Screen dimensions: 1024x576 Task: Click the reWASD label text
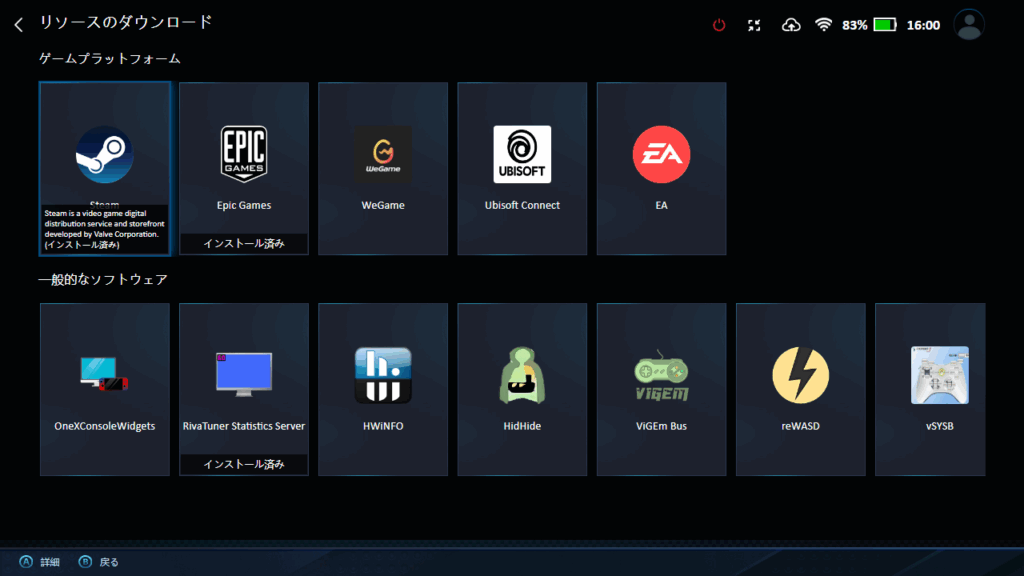pyautogui.click(x=800, y=426)
